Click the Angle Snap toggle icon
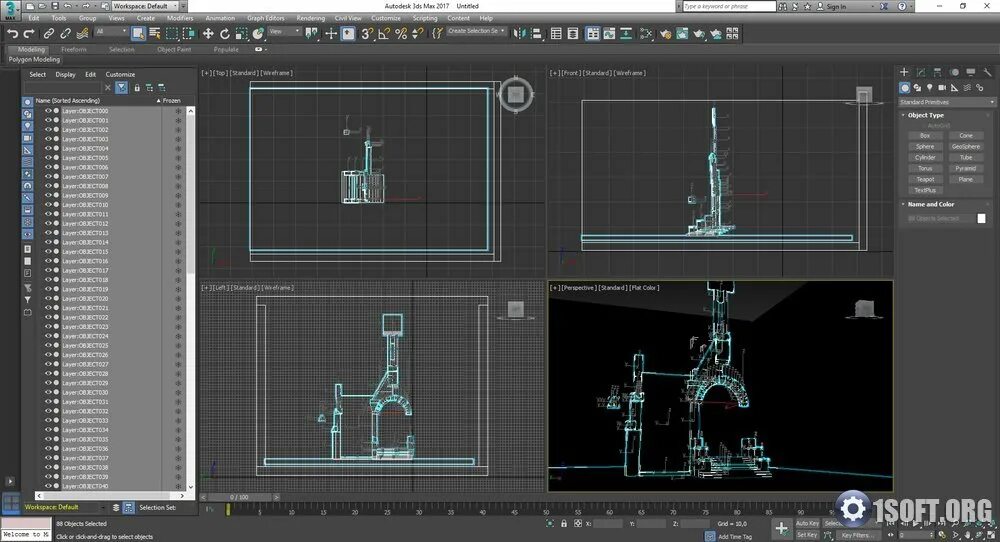 pos(384,33)
